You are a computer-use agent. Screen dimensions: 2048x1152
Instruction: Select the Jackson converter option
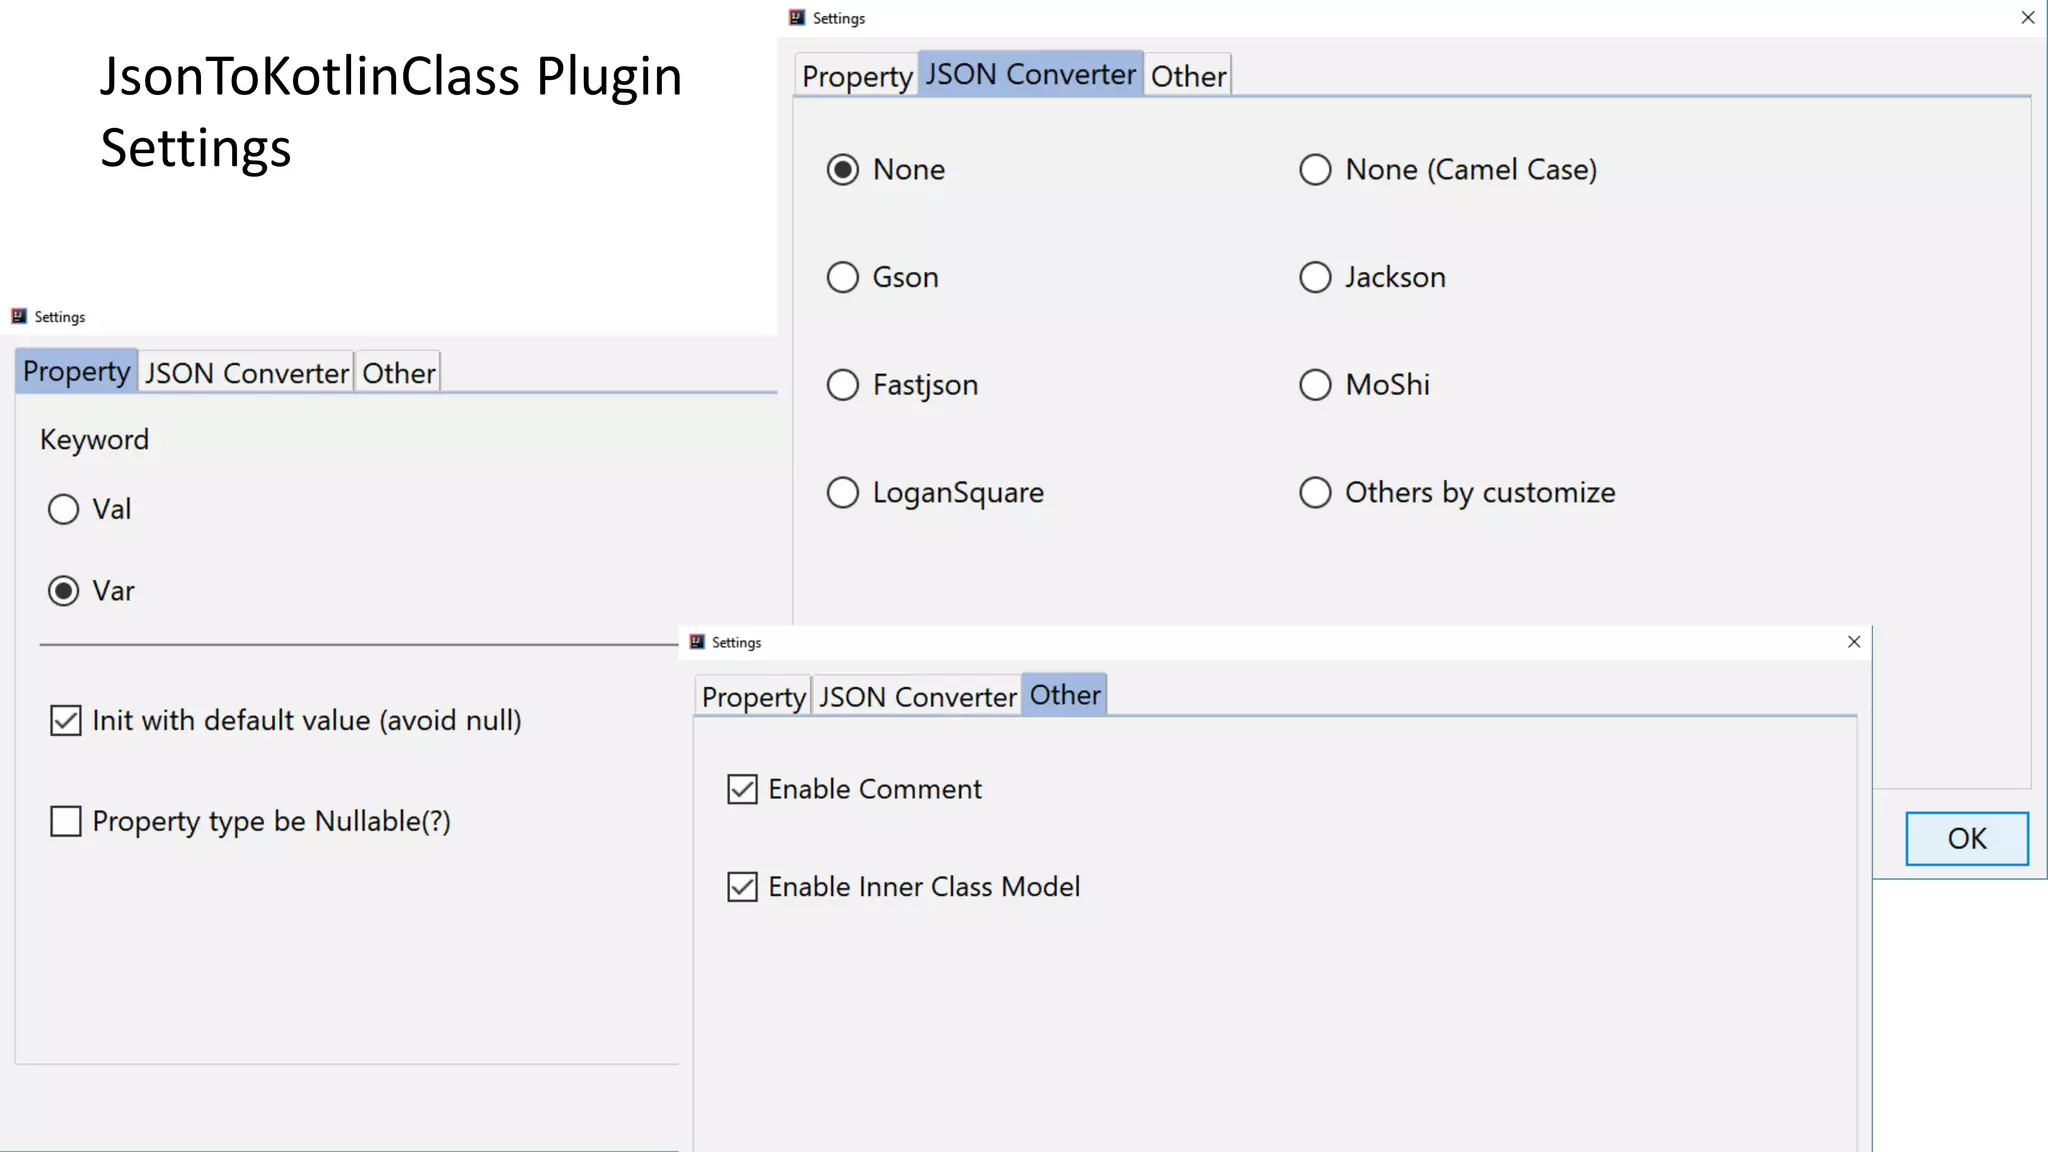point(1315,277)
